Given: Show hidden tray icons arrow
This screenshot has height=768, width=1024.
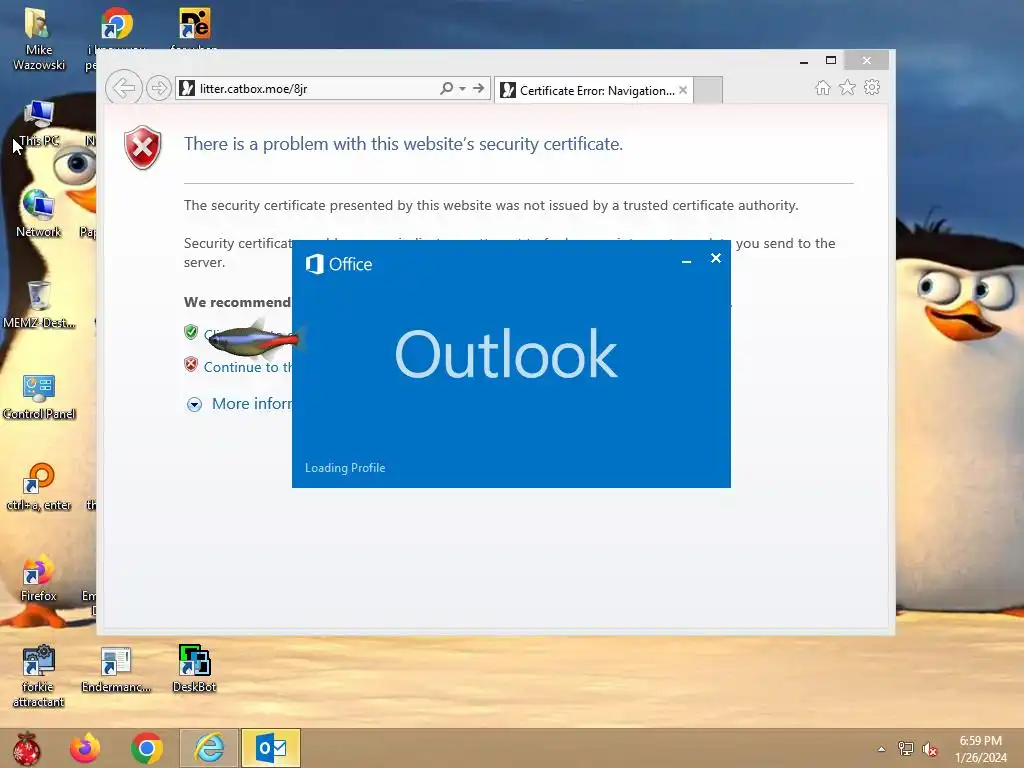Looking at the screenshot, I should pos(881,749).
